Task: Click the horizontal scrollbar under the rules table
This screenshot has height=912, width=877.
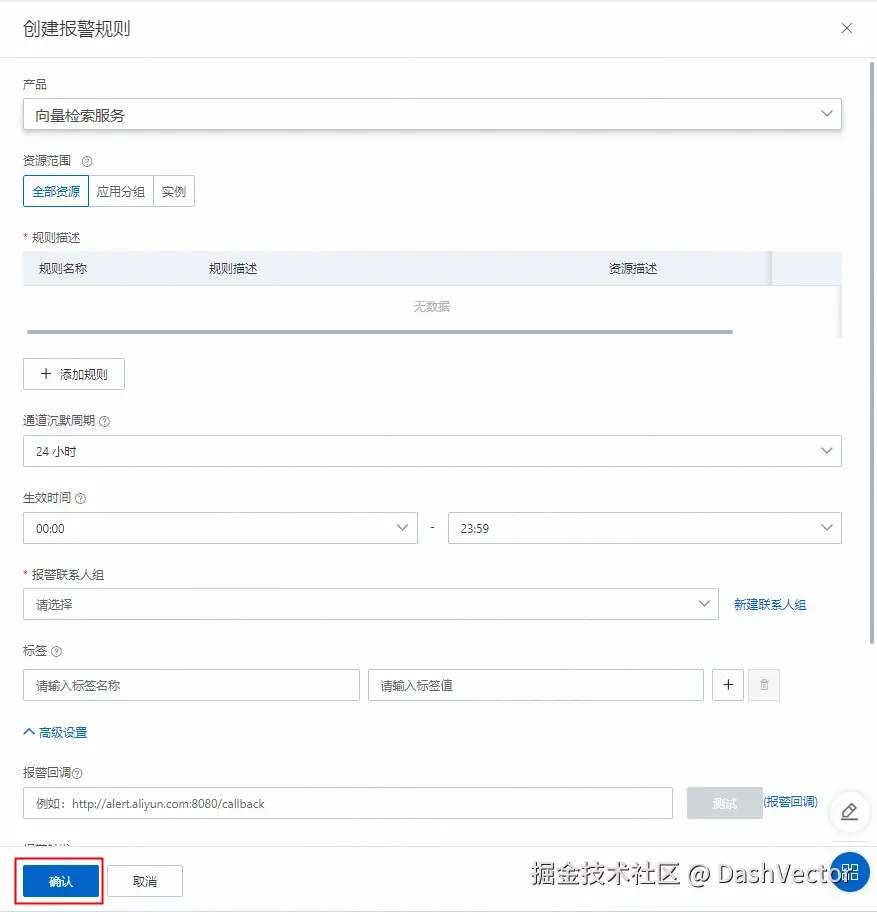Action: pos(380,330)
